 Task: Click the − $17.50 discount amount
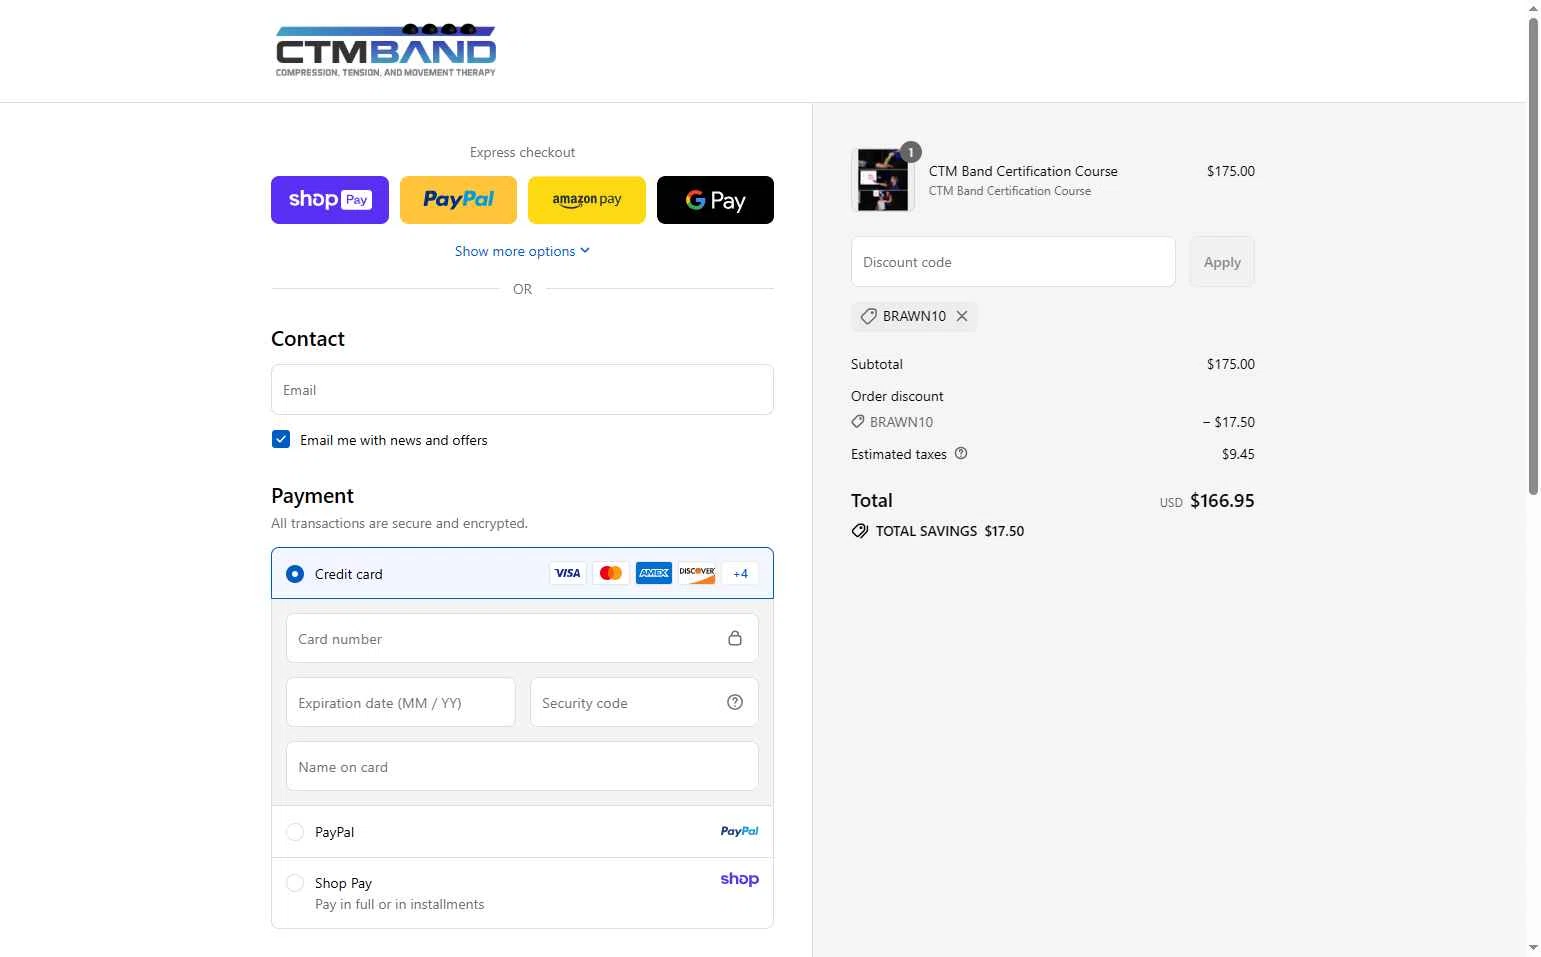(x=1228, y=422)
